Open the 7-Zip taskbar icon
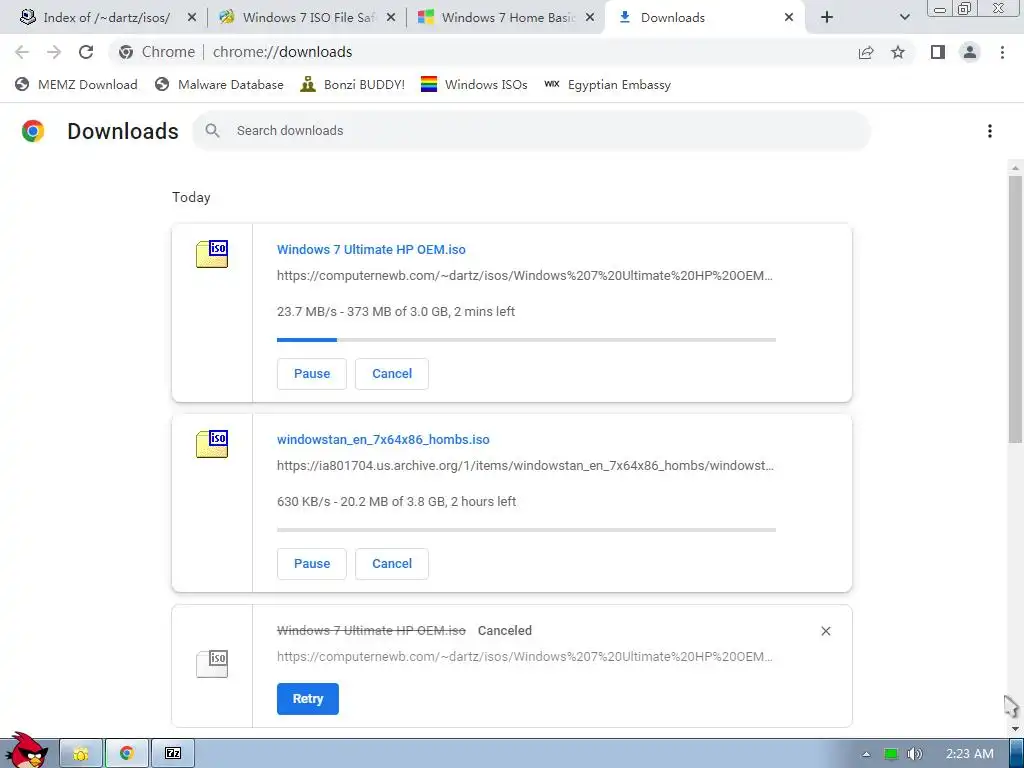The height and width of the screenshot is (768, 1024). (x=172, y=754)
